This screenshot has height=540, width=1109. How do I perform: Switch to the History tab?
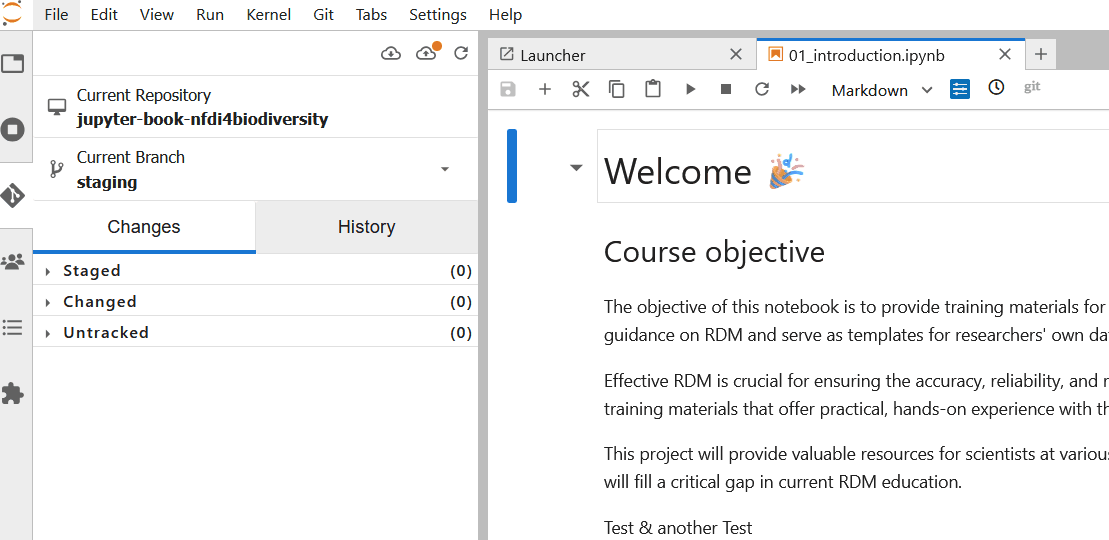point(366,227)
